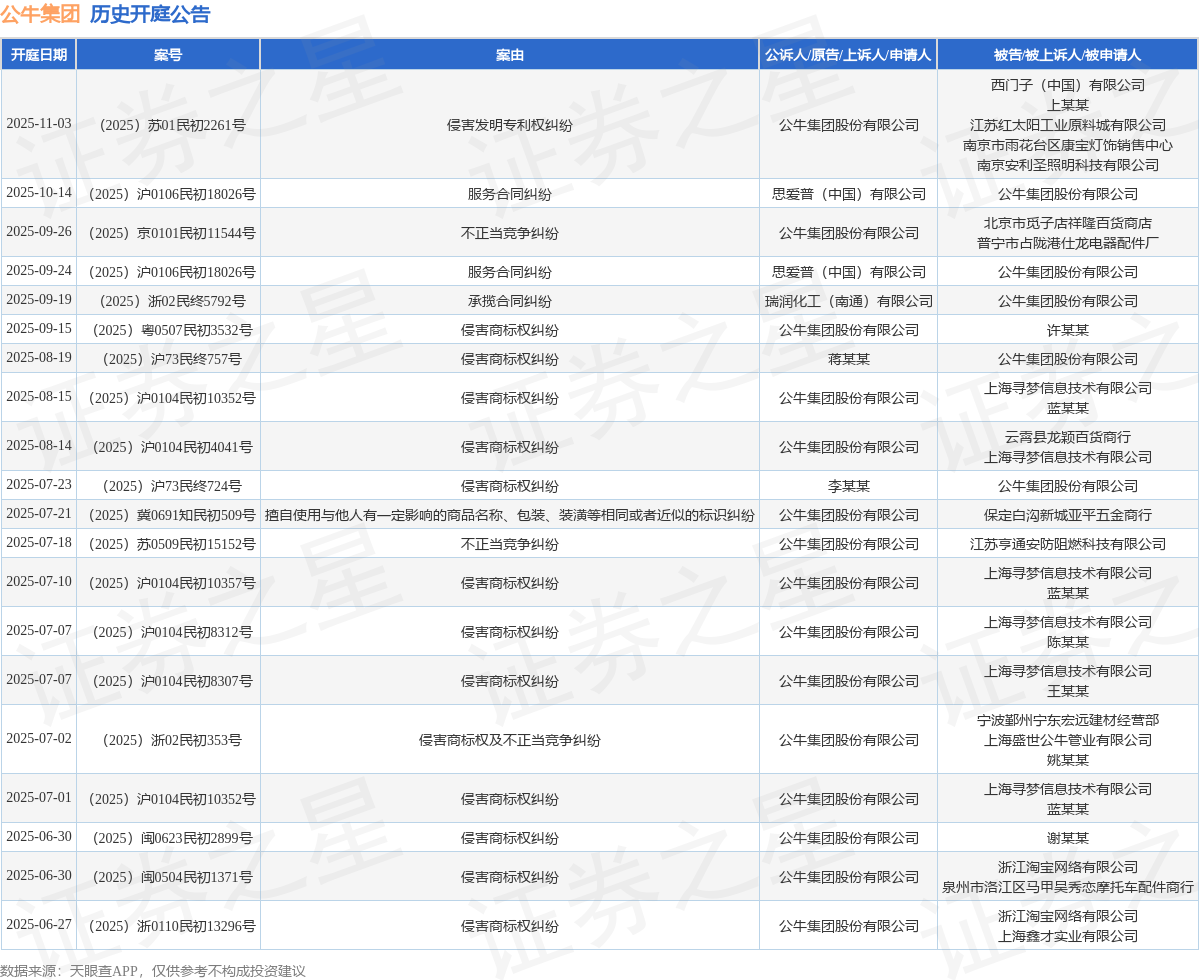Click defendant 谢某某

coord(1067,838)
